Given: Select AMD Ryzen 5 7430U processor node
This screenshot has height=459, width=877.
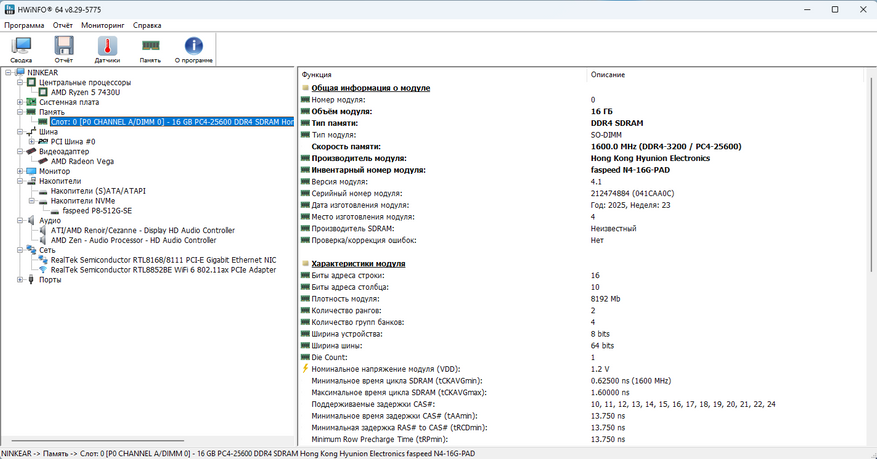Looking at the screenshot, I should 85,92.
